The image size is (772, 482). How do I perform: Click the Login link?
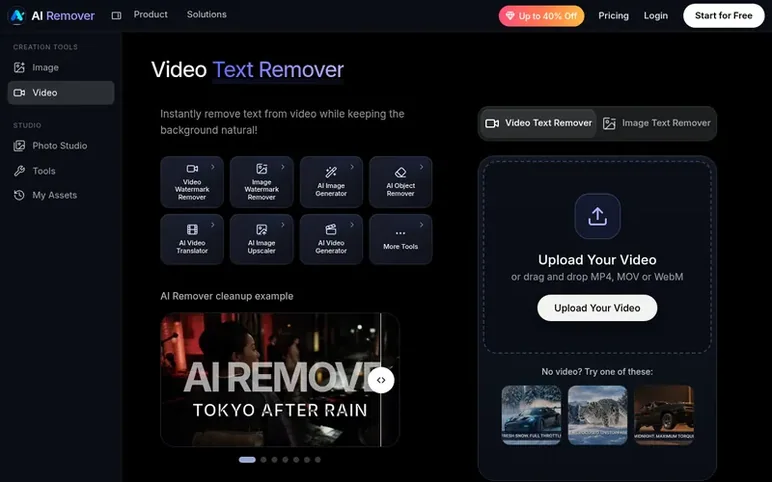click(x=656, y=16)
